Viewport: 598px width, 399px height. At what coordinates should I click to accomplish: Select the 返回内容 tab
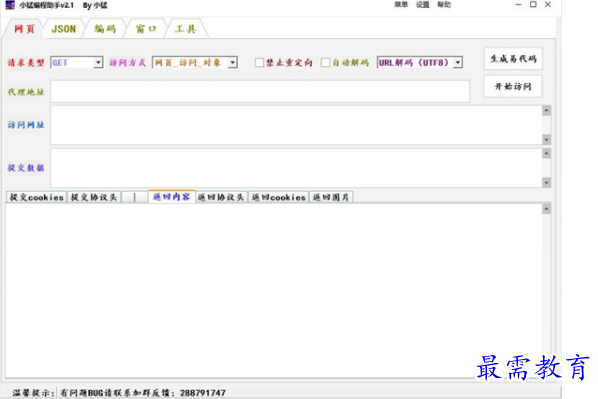[x=172, y=196]
